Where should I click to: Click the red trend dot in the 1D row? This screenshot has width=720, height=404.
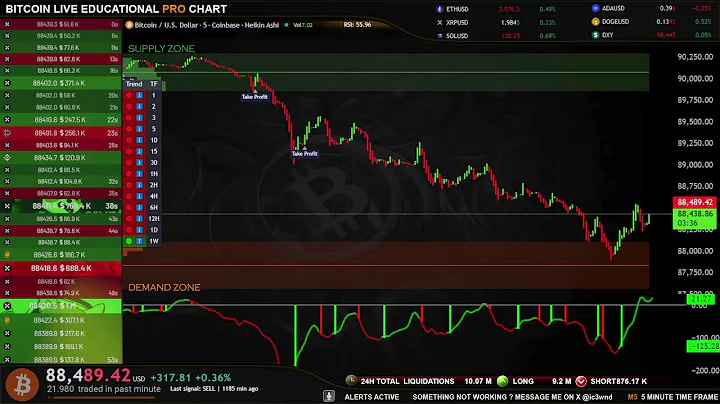point(129,230)
